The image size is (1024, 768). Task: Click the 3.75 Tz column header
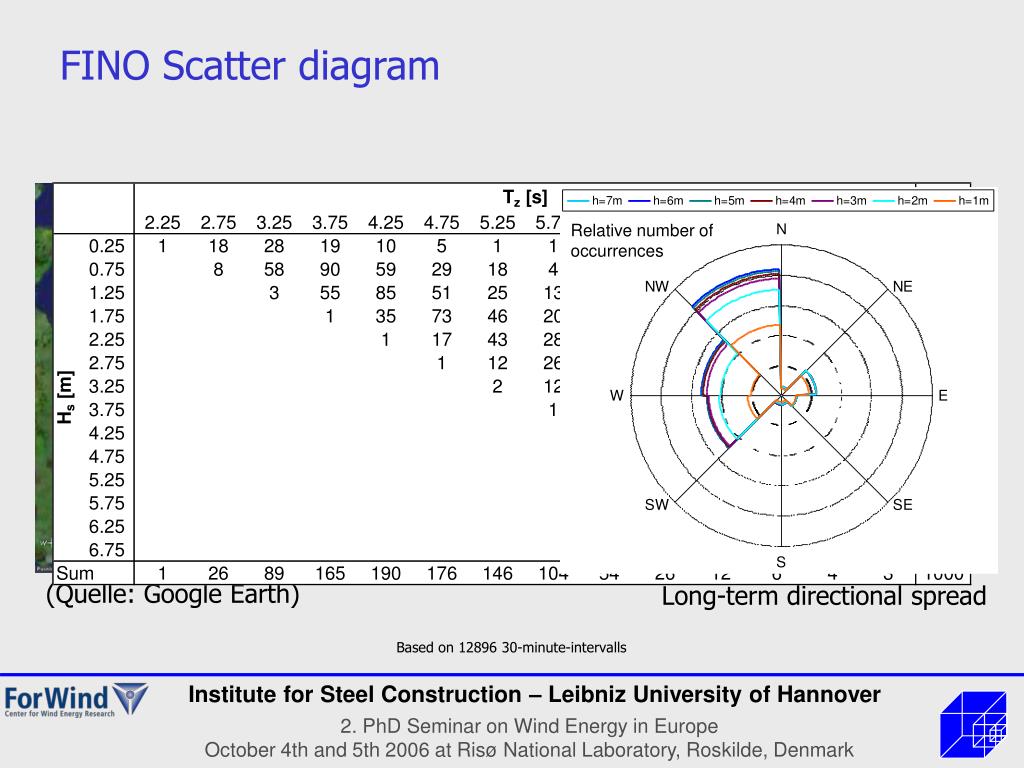pyautogui.click(x=330, y=223)
